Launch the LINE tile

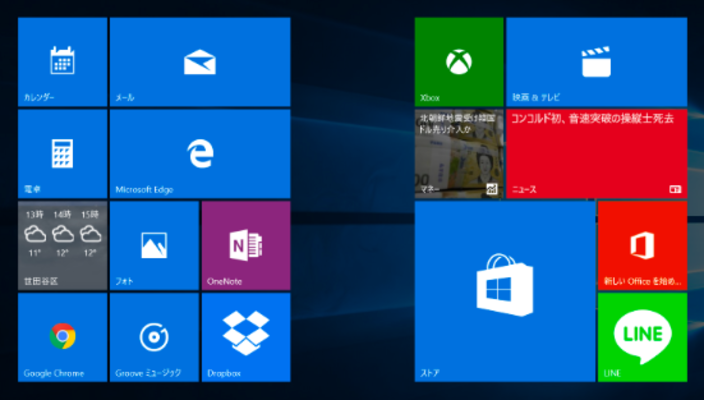click(642, 337)
